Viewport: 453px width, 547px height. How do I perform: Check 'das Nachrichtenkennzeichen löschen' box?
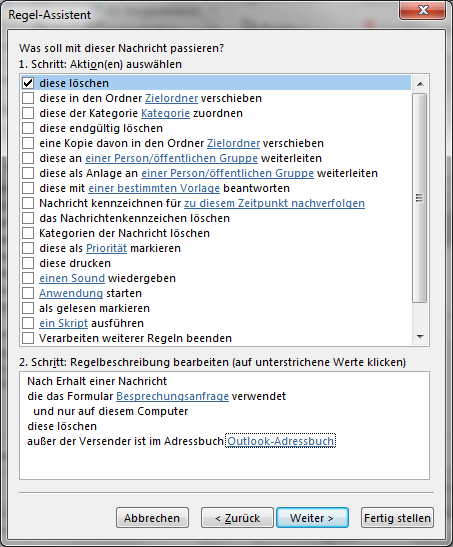click(28, 218)
